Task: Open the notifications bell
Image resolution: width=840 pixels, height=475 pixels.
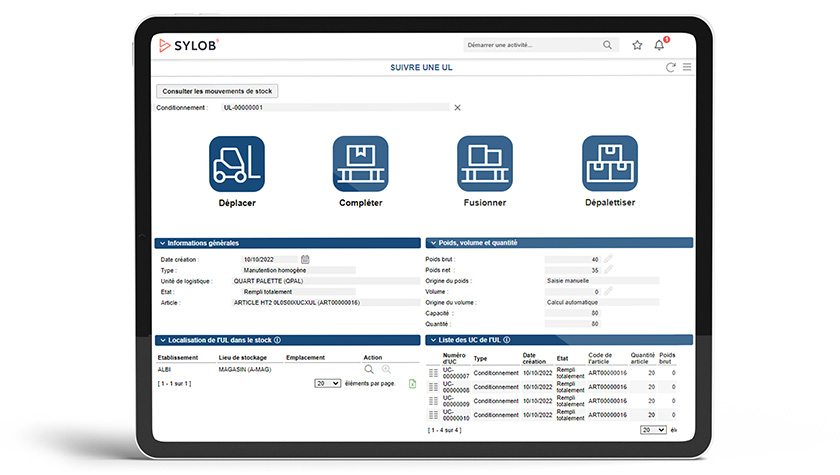Action: 659,45
